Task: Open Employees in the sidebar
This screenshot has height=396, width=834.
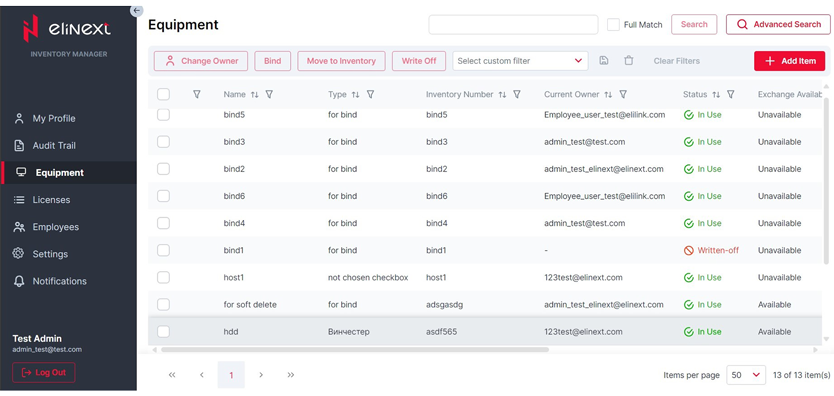Action: pyautogui.click(x=68, y=227)
